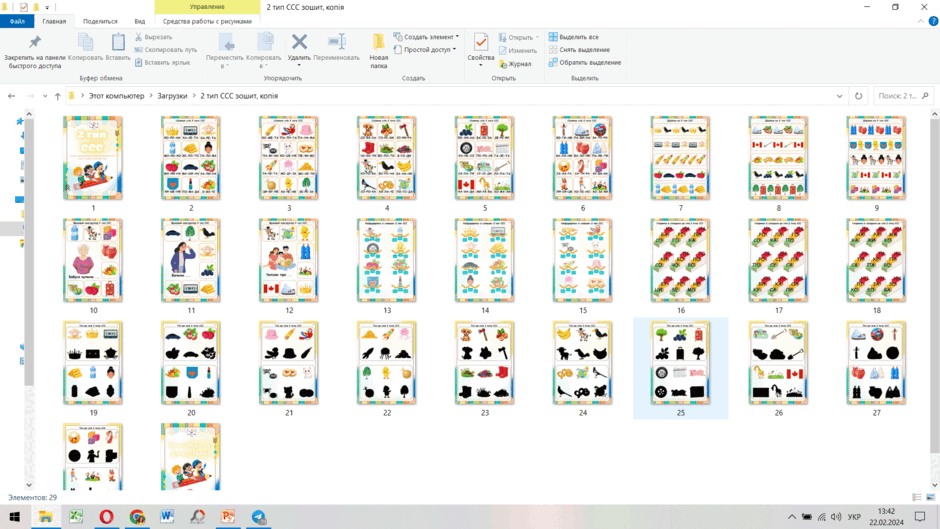This screenshot has width=940, height=529.
Task: Open Word from taskbar
Action: (x=167, y=517)
